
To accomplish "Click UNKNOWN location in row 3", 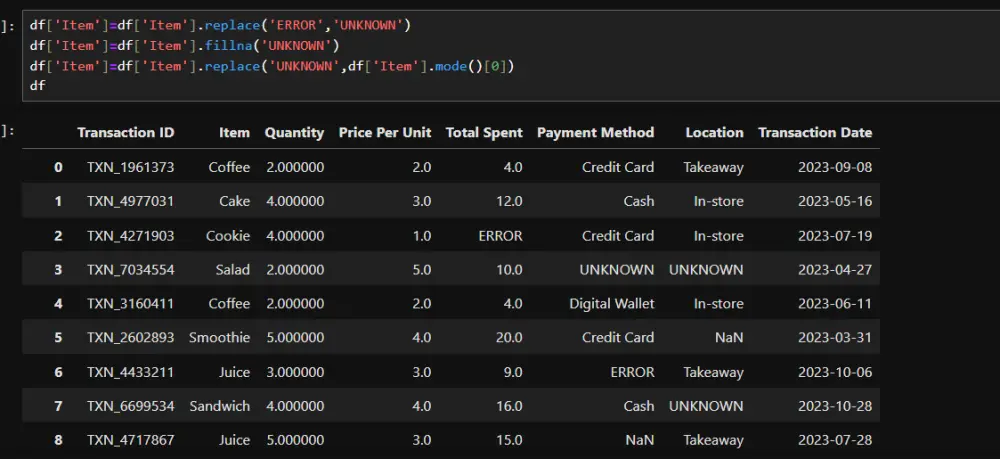I will (706, 270).
